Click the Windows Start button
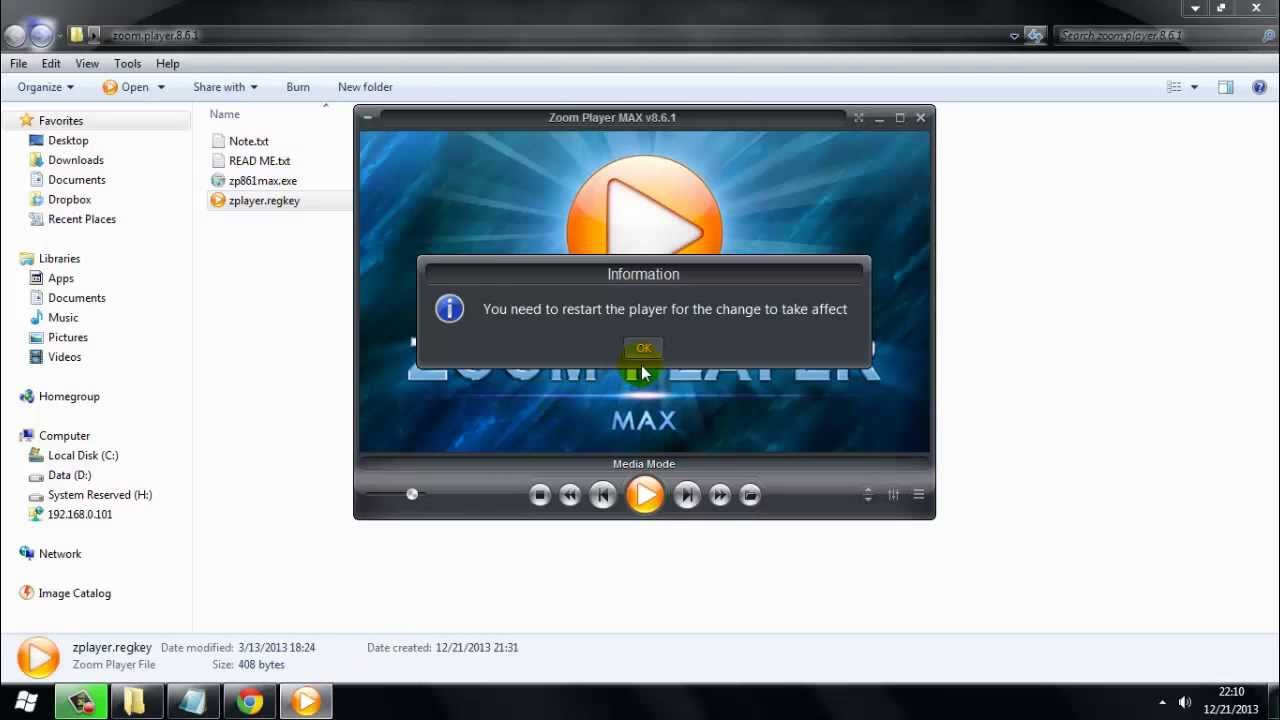 point(27,702)
